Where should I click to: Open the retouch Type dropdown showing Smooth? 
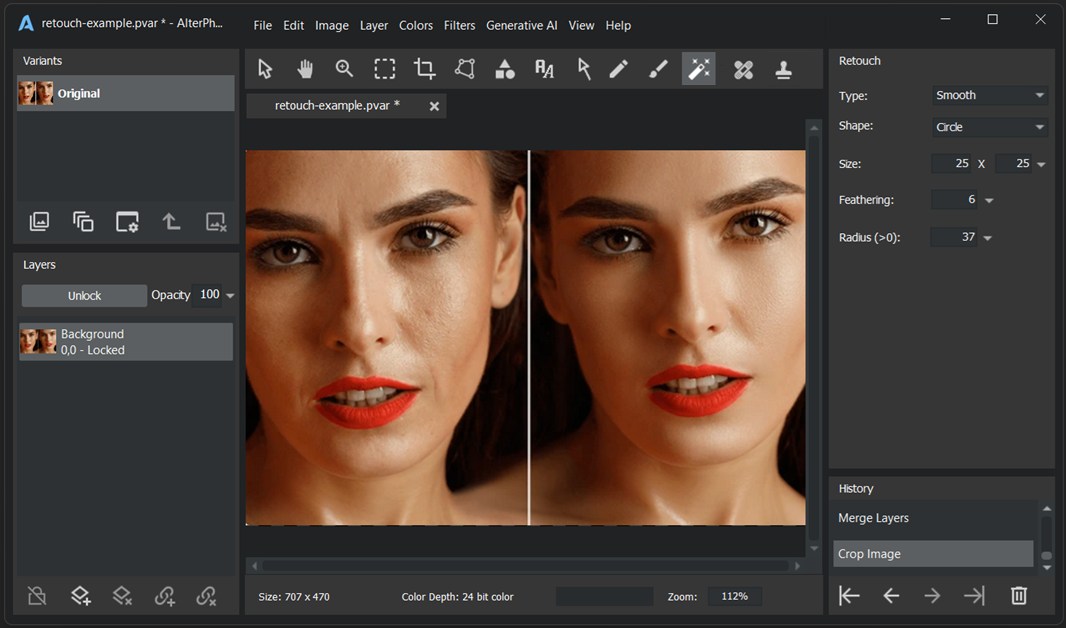tap(988, 95)
